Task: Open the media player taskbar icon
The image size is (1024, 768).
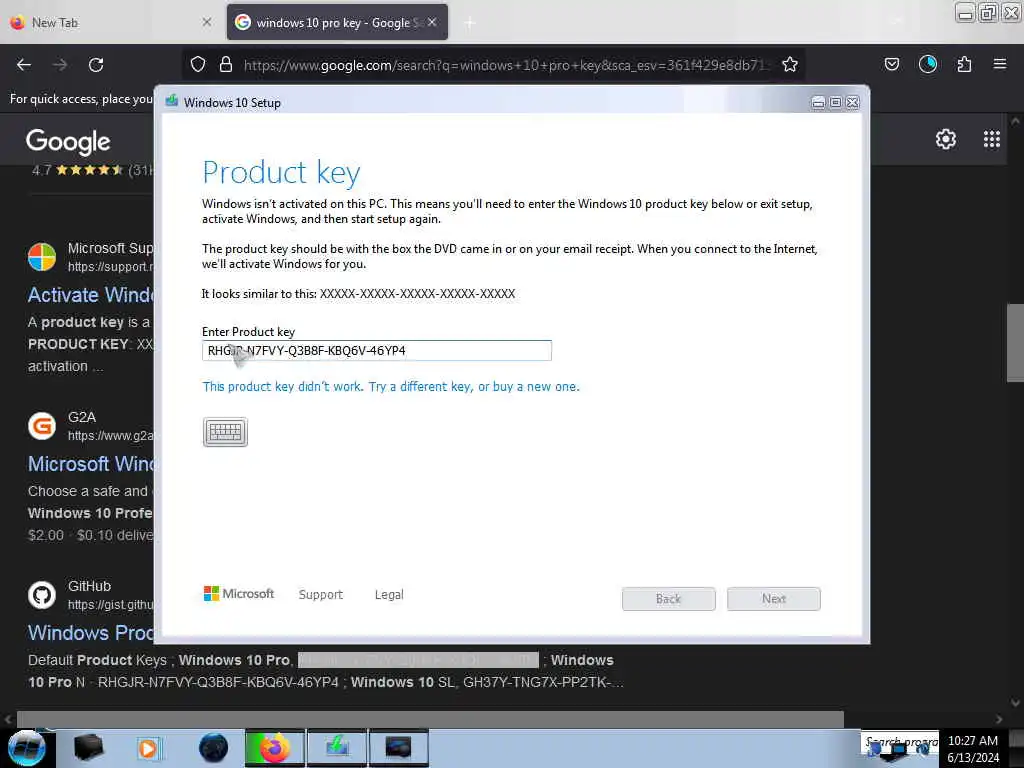Action: 149,748
